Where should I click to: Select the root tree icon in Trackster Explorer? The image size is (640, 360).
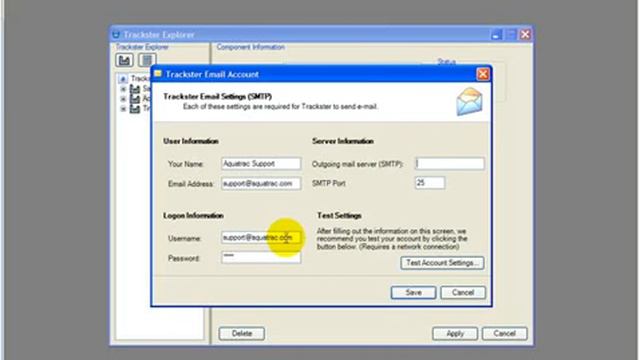123,78
